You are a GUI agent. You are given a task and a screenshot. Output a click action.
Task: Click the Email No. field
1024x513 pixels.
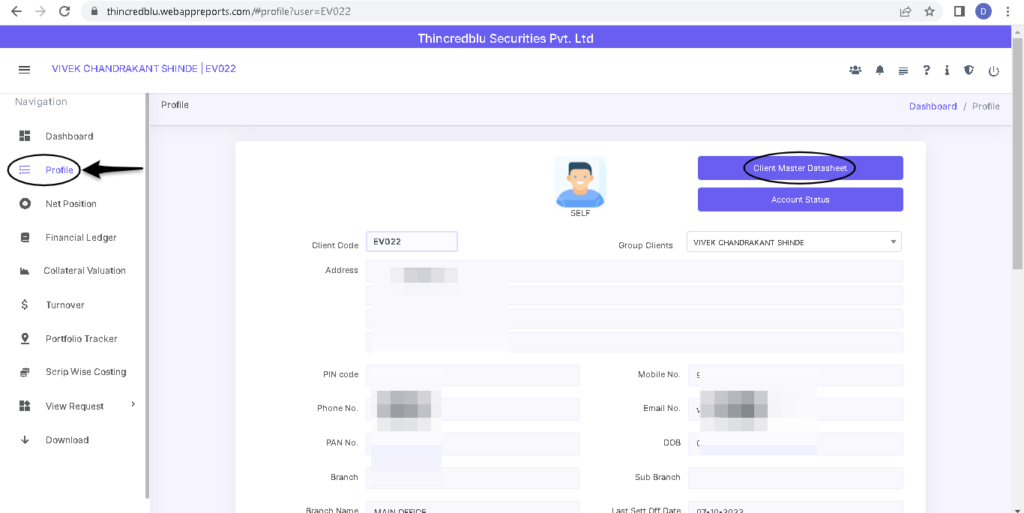[795, 409]
